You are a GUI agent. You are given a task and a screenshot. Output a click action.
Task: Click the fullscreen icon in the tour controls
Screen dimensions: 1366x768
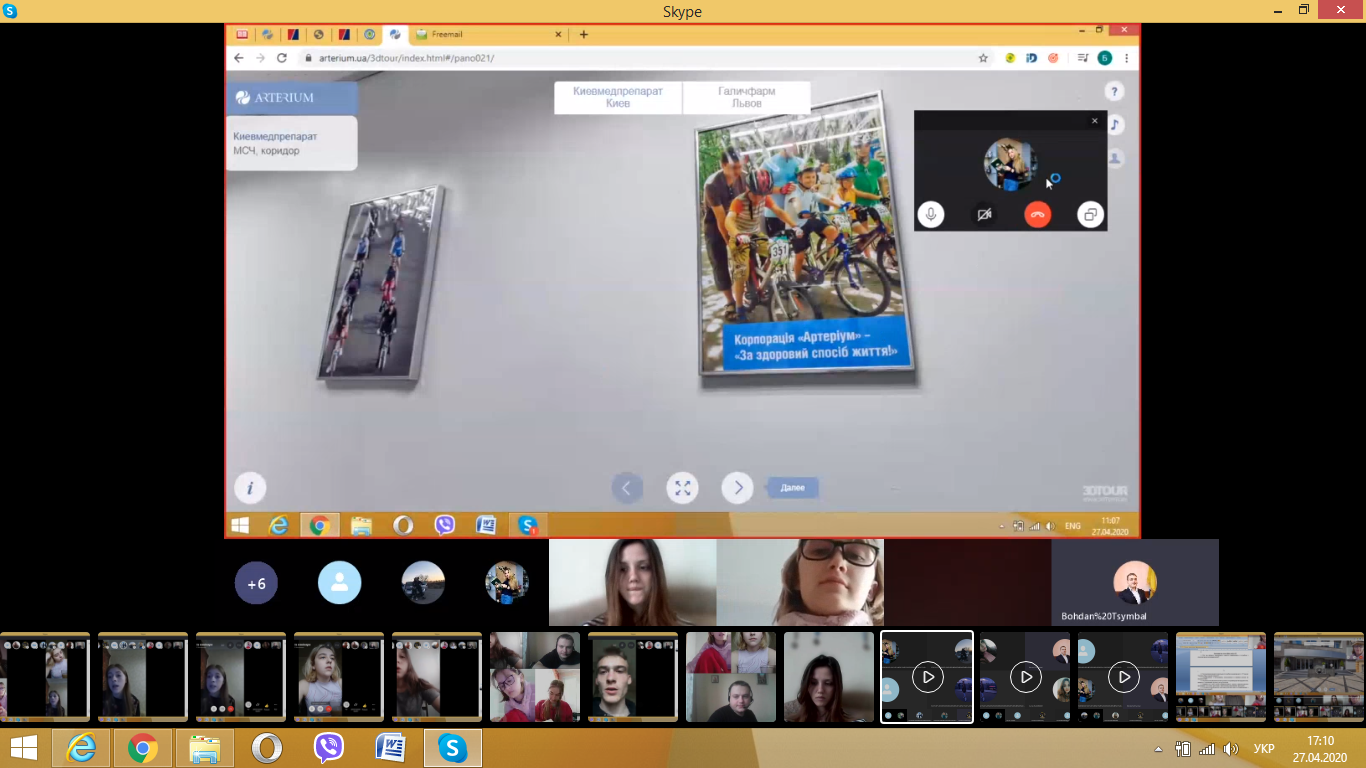[x=683, y=488]
